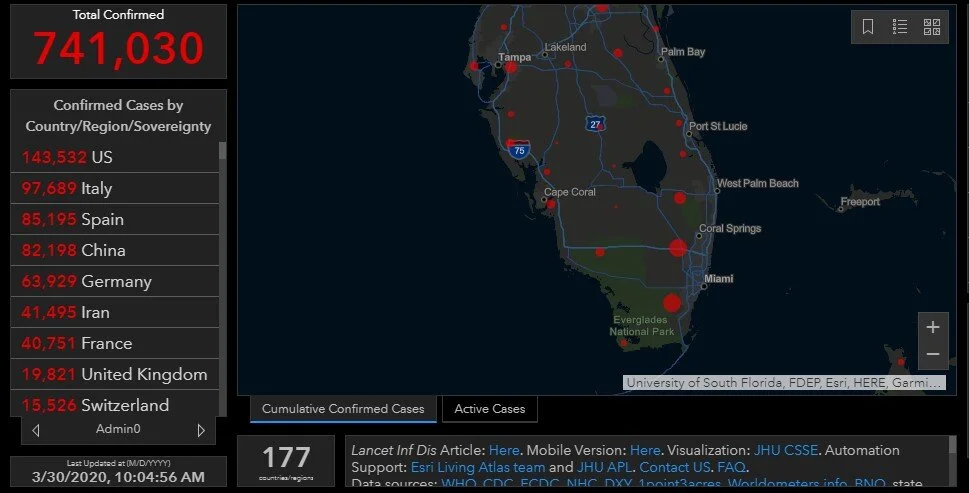Screen dimensions: 969x493
Task: Click the 741,030 Total Confirmed figure
Action: pyautogui.click(x=118, y=48)
